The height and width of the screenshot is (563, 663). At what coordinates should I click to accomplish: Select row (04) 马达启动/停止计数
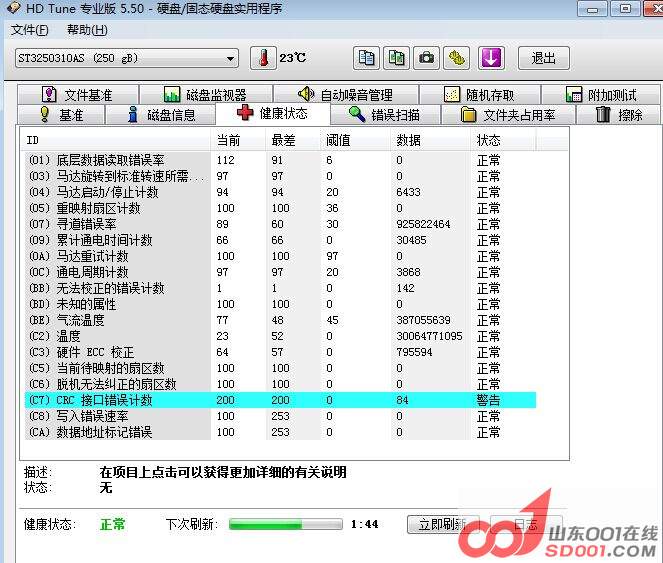280,192
